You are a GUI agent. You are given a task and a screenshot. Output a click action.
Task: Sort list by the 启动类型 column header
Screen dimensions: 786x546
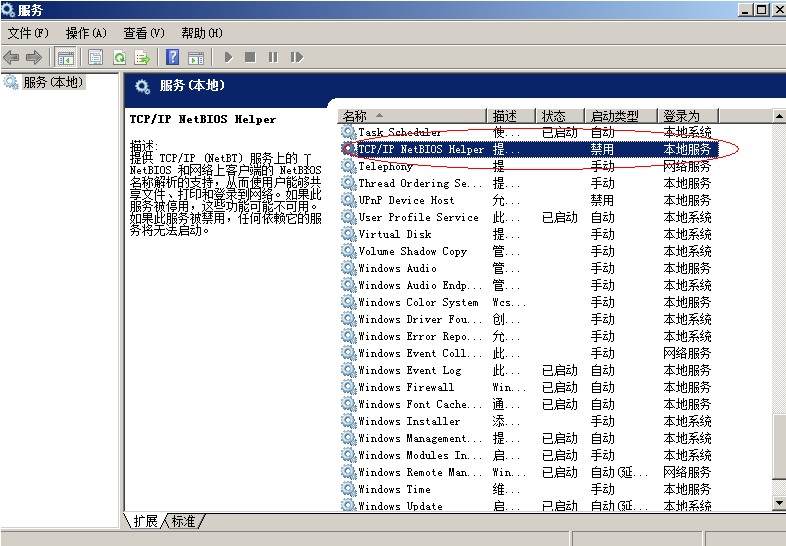point(620,116)
